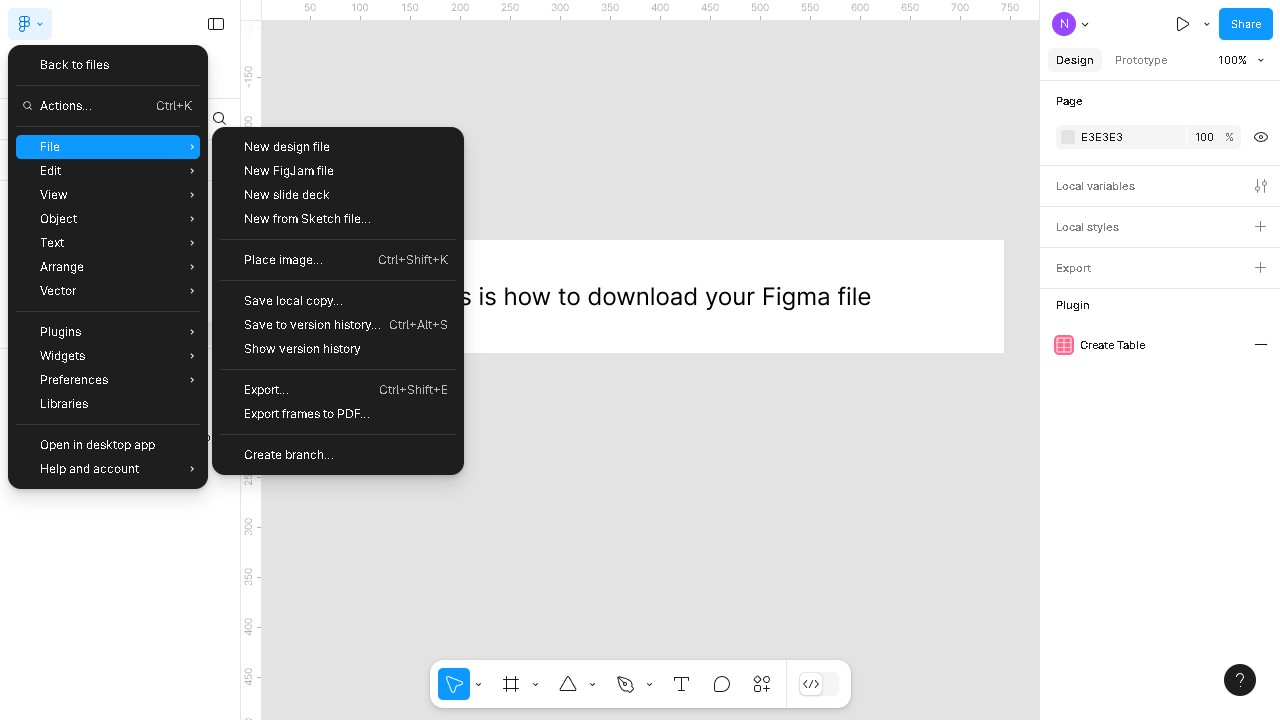
Task: Select the Shape triangle tool
Action: point(568,684)
